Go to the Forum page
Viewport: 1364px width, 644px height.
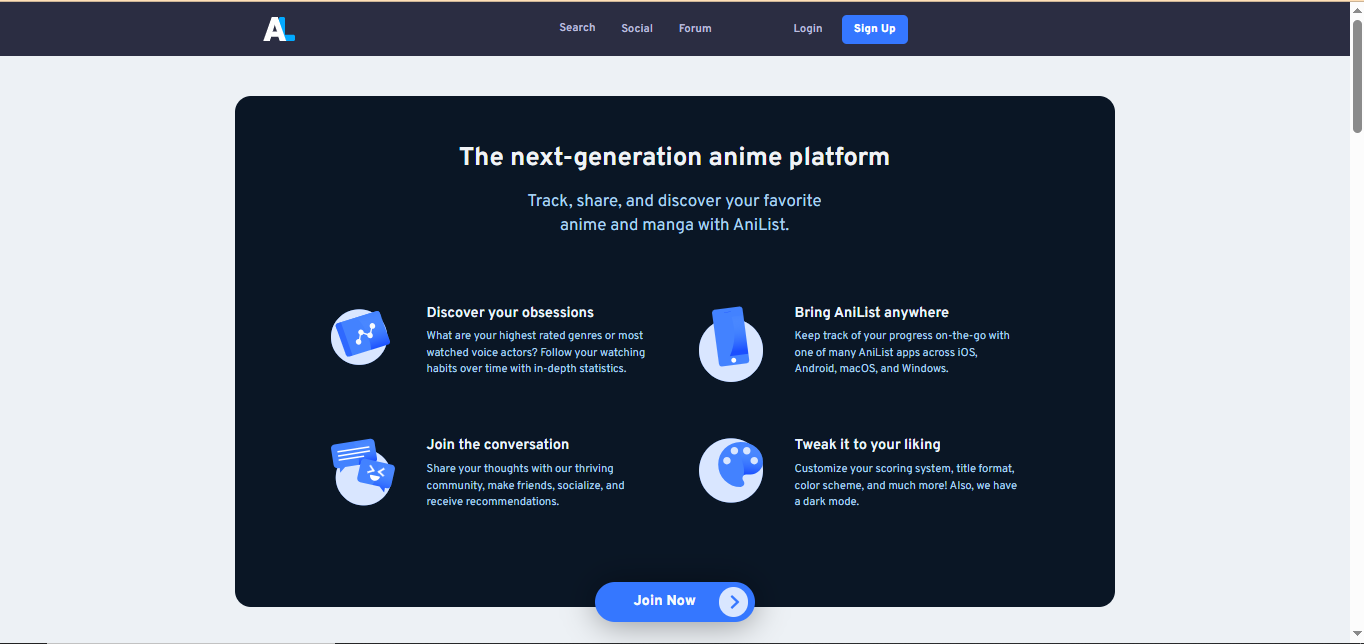695,29
